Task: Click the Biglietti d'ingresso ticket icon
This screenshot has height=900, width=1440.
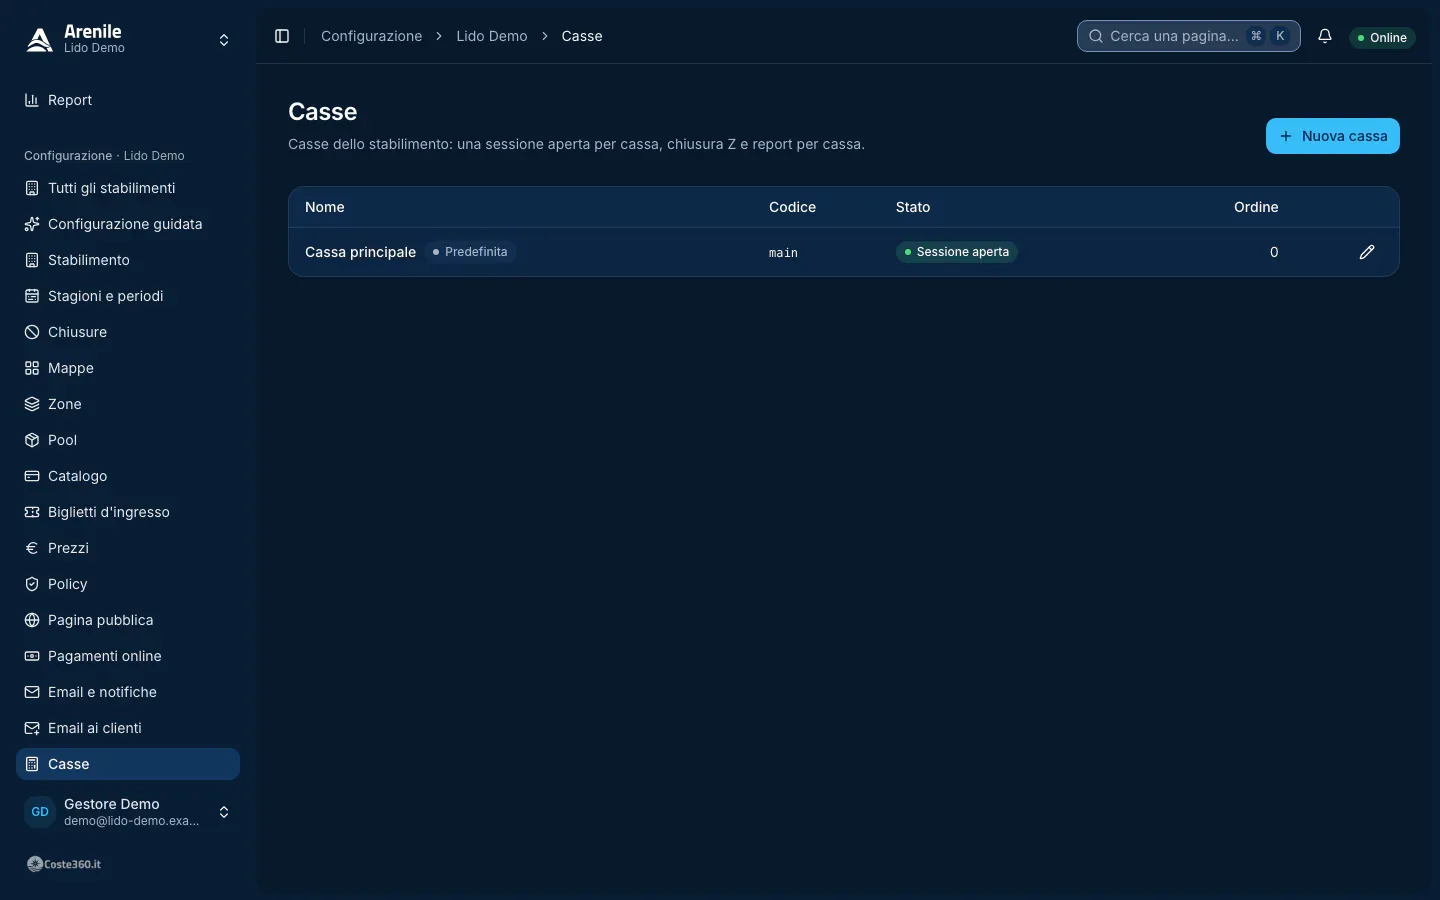Action: [x=32, y=512]
